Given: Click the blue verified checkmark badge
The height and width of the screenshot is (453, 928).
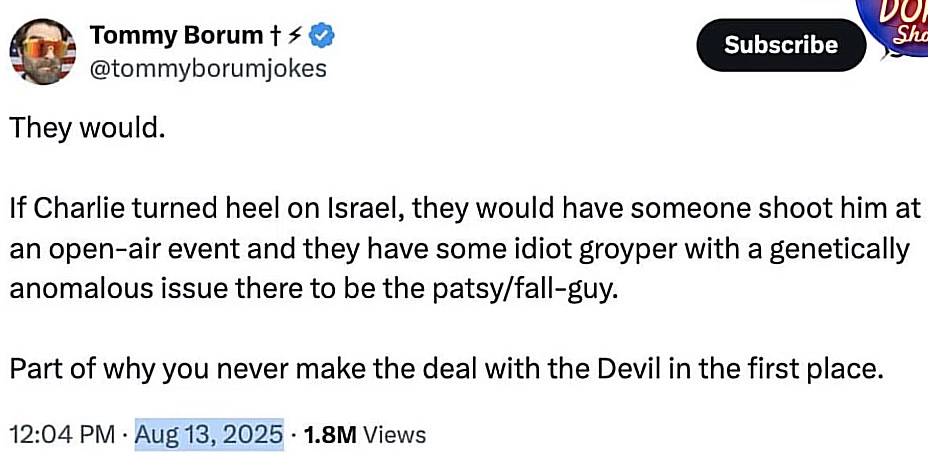Looking at the screenshot, I should 321,37.
